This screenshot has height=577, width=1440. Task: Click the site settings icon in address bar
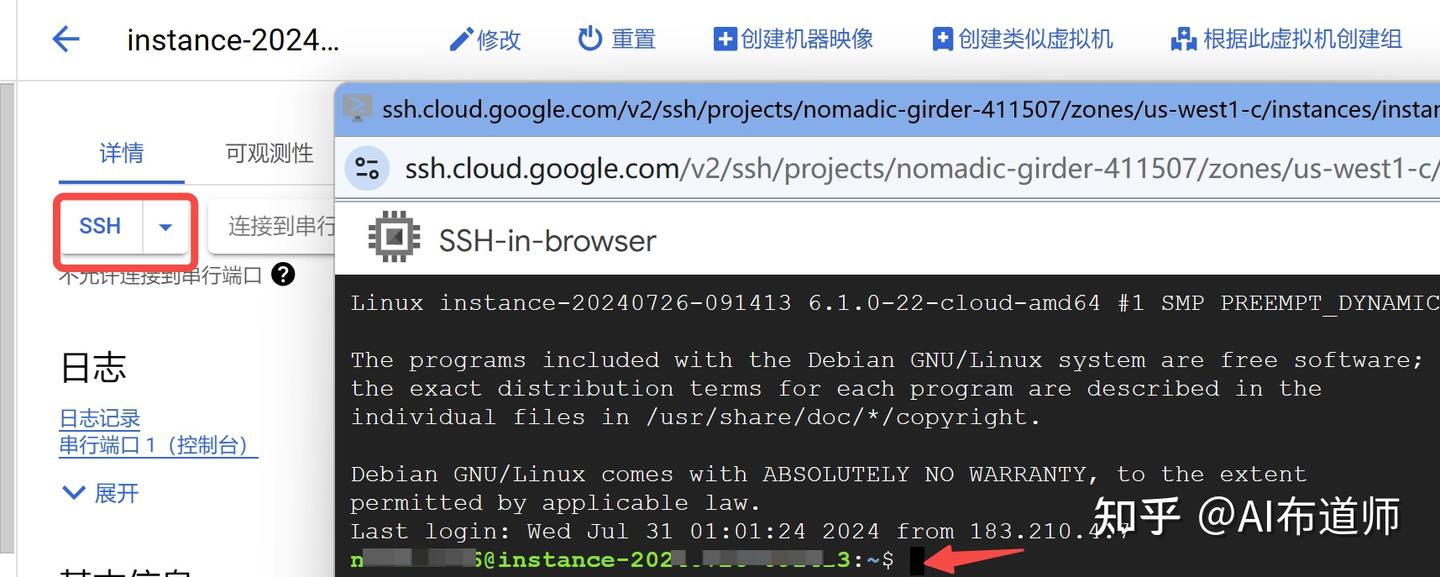(367, 168)
